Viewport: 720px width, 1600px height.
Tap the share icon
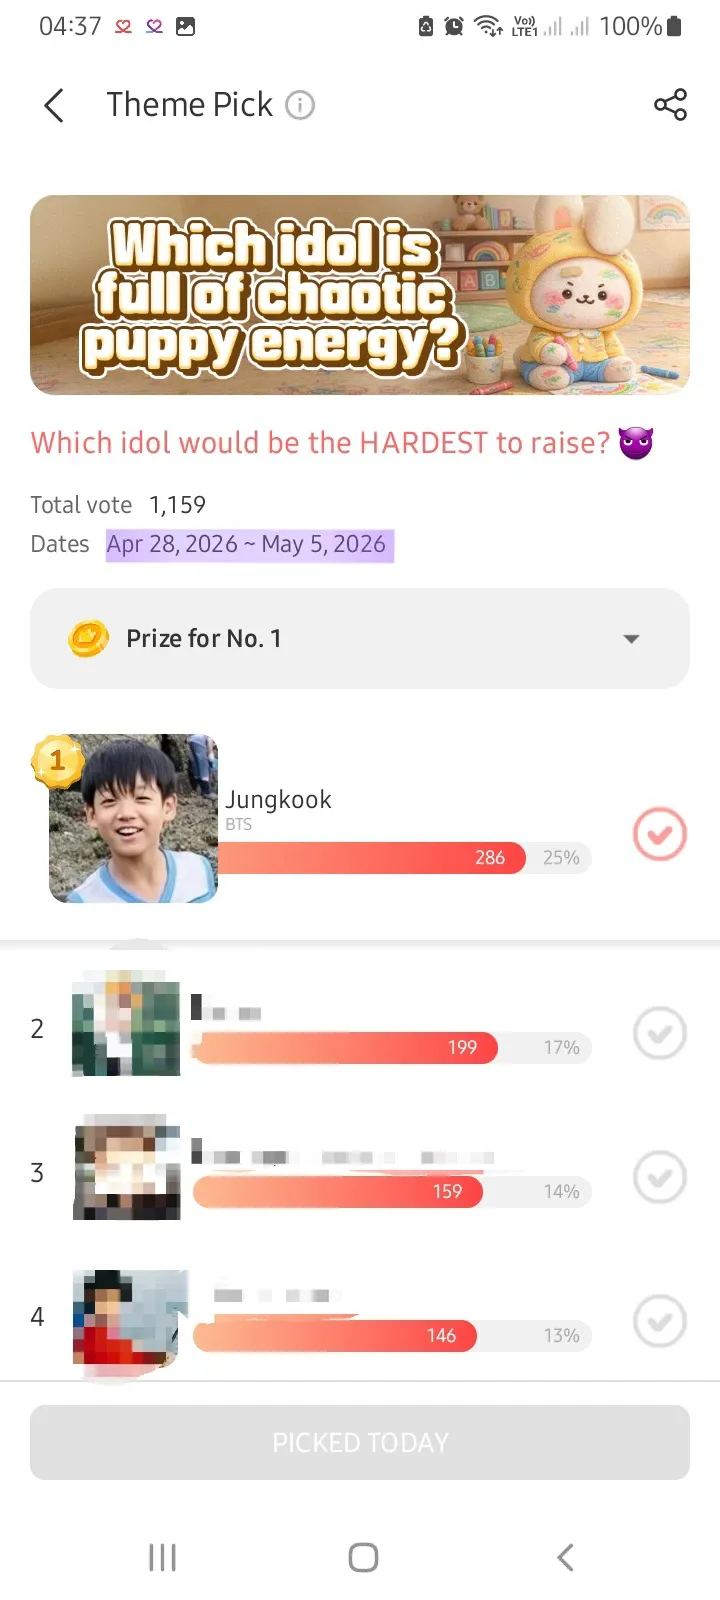[x=670, y=105]
